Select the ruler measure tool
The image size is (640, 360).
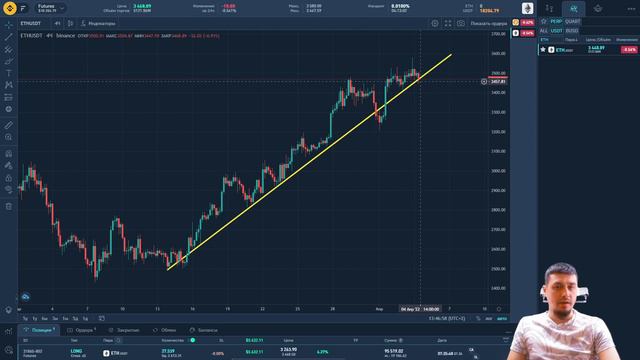coord(9,125)
